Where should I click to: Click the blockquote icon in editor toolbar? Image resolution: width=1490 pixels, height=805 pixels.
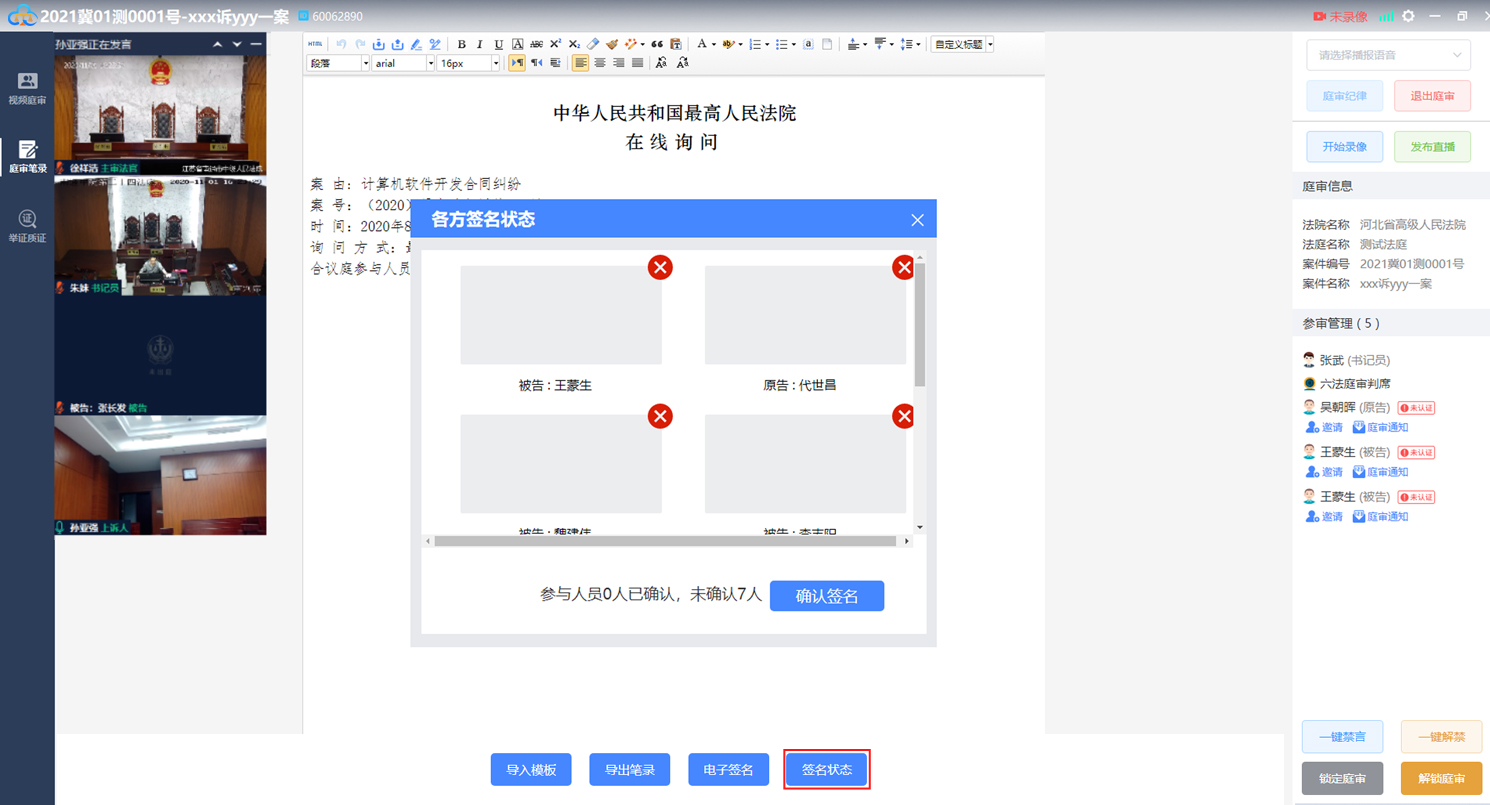pyautogui.click(x=657, y=44)
